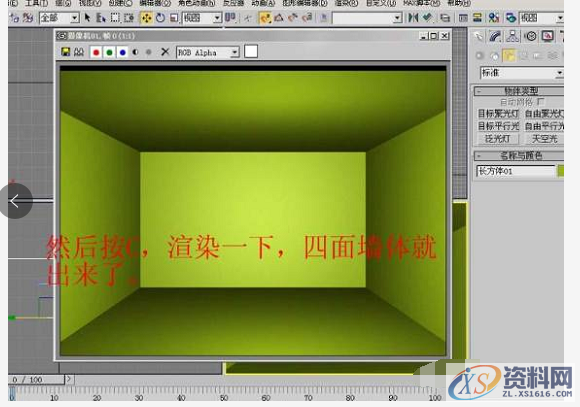
Task: Clear the rendered frame with X icon
Action: tap(165, 52)
